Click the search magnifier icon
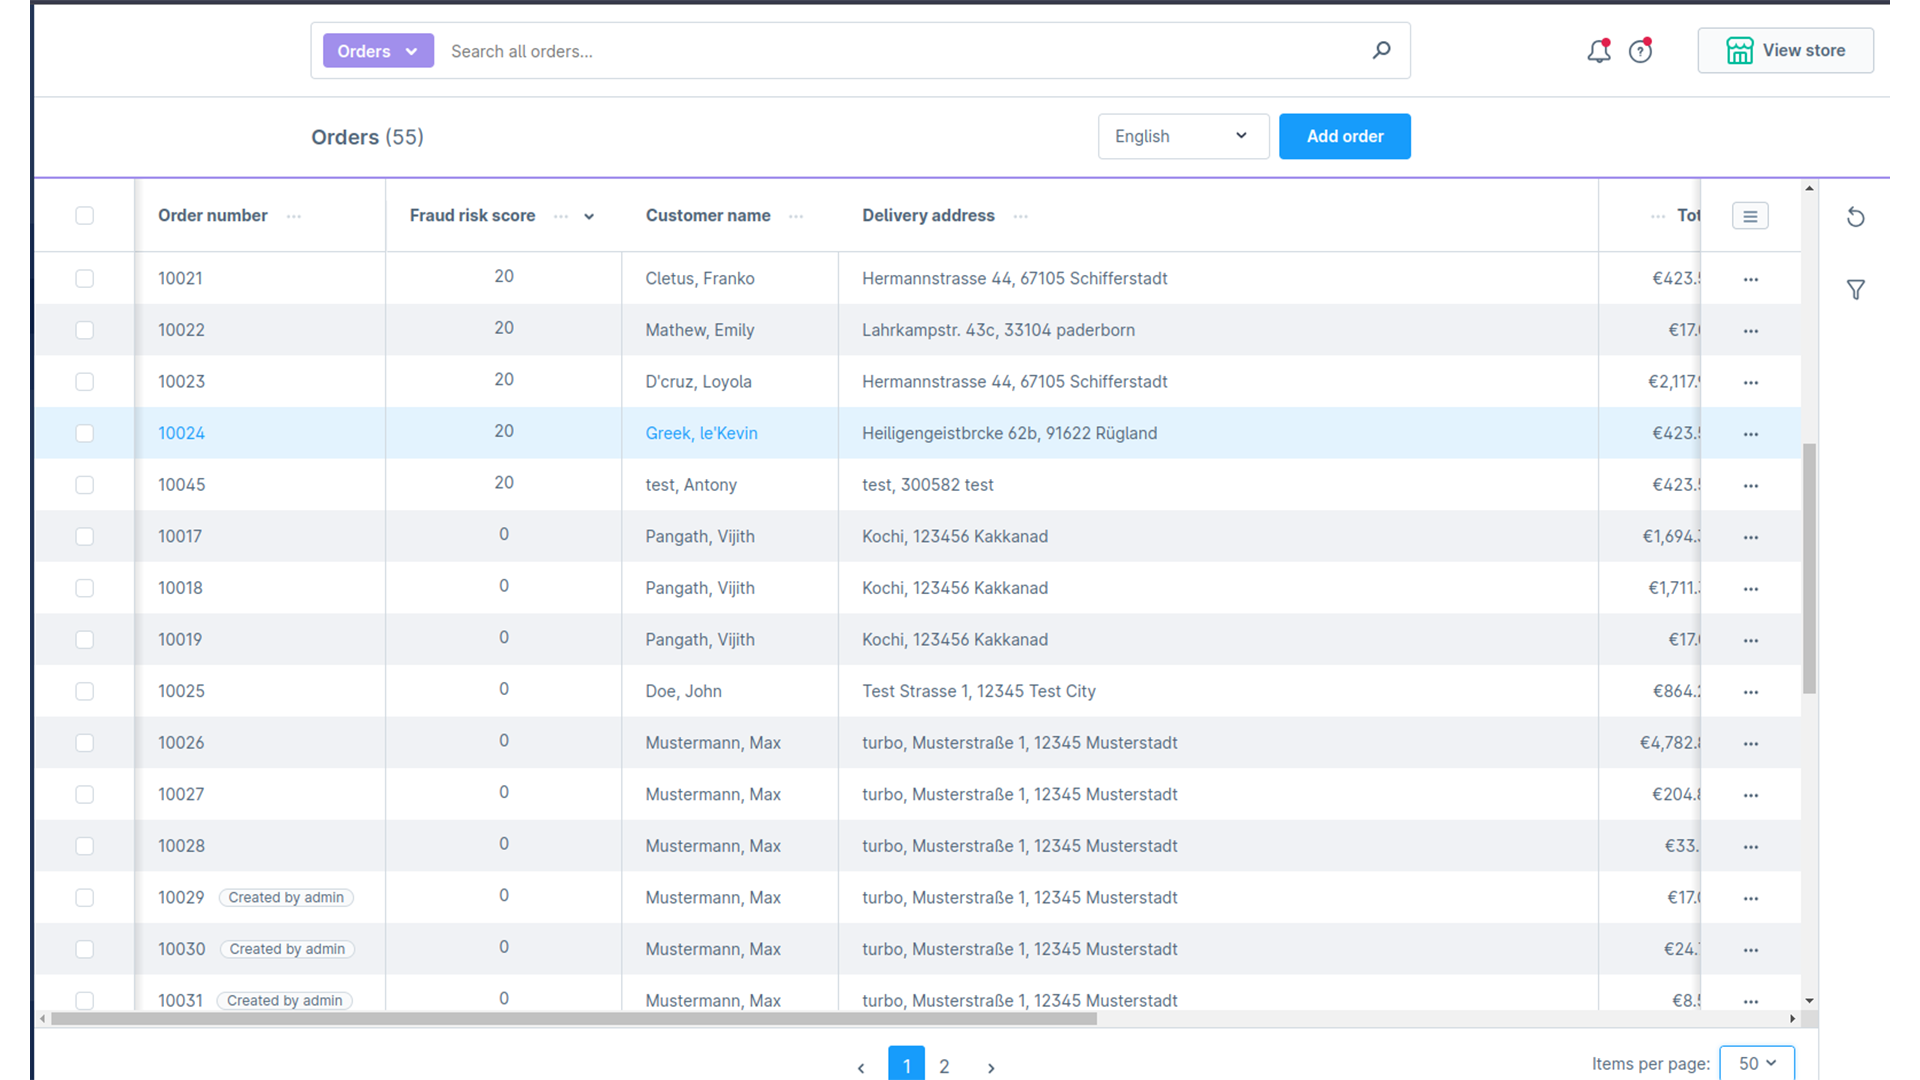Screen dimensions: 1920x1080 (x=1381, y=50)
